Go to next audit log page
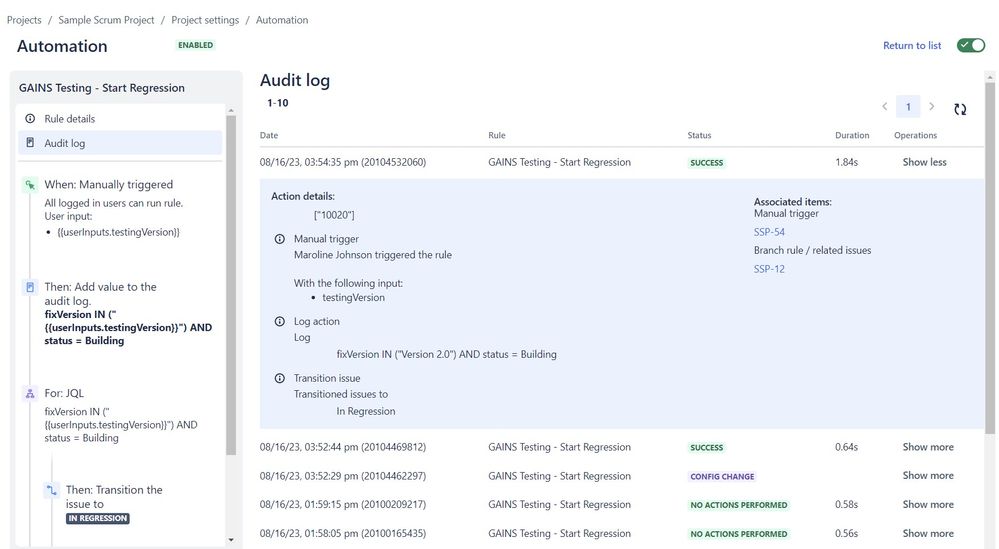 (x=931, y=106)
